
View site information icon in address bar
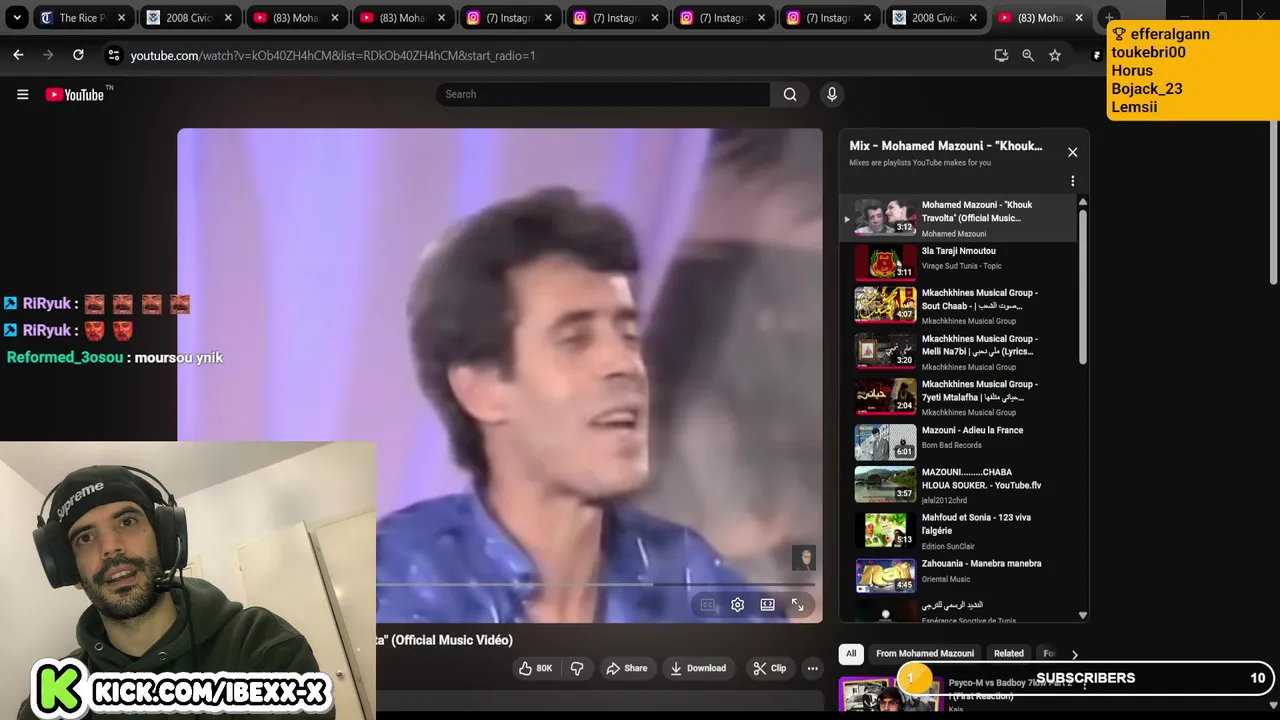(114, 55)
